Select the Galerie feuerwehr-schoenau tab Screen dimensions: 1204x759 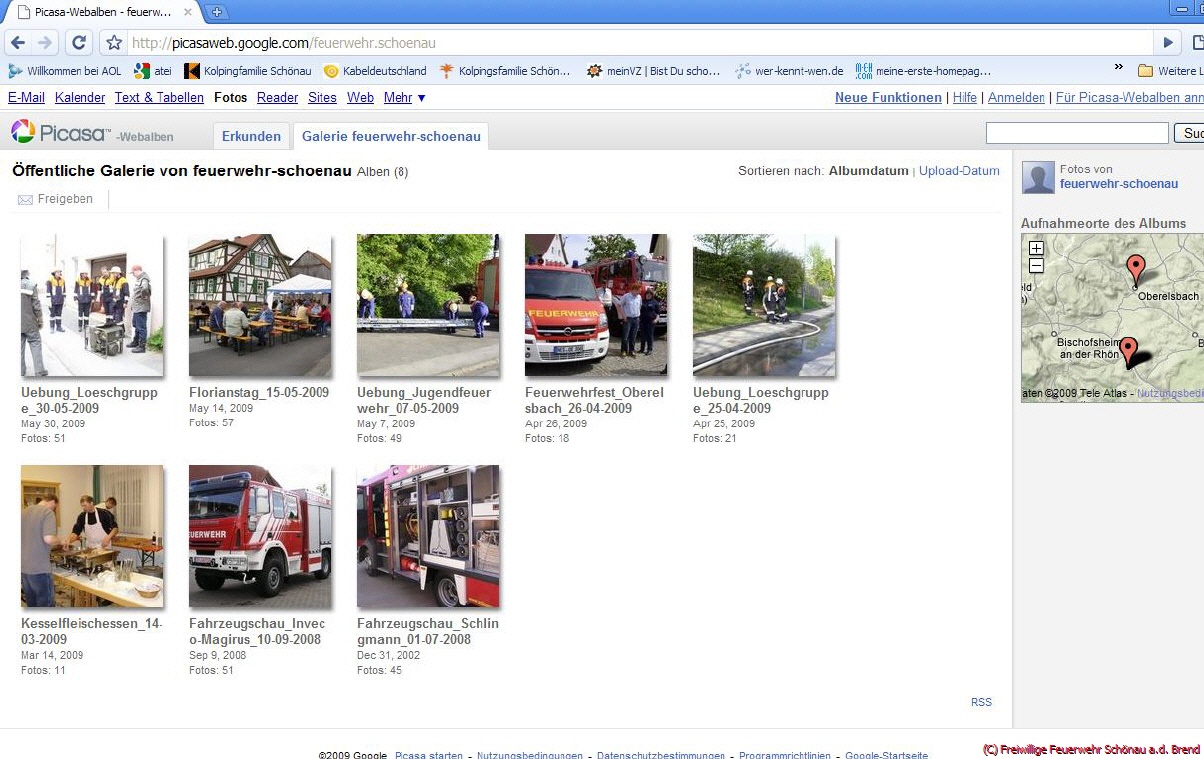[391, 137]
